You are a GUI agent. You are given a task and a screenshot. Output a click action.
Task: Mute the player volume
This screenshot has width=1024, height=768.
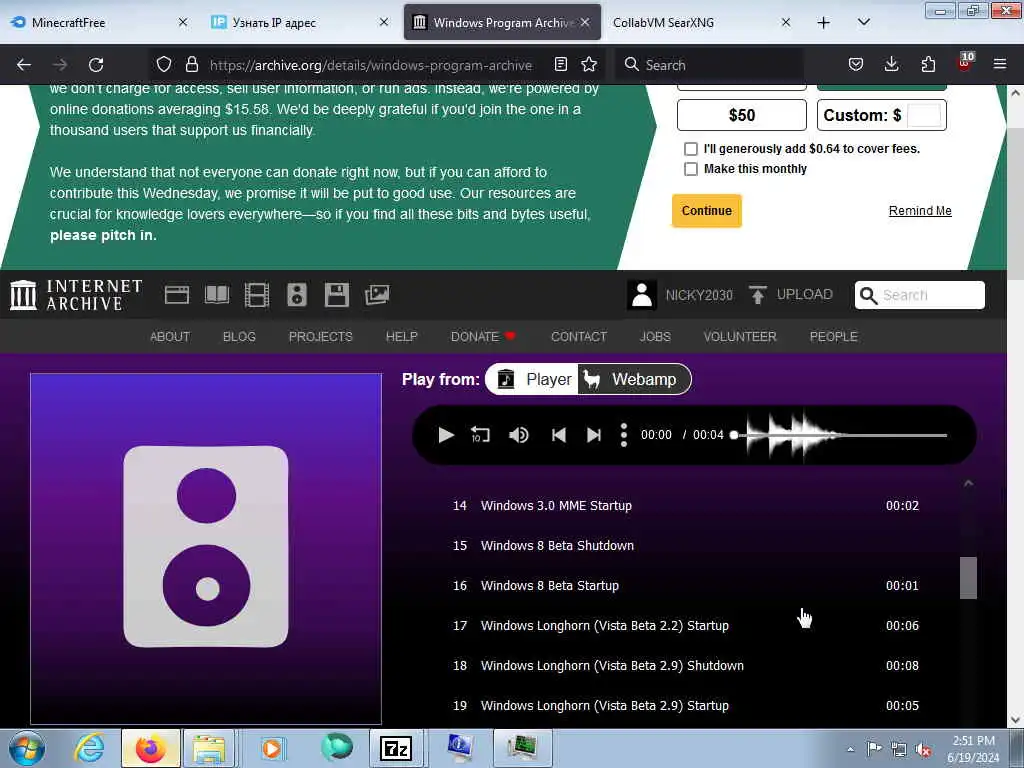click(x=519, y=435)
